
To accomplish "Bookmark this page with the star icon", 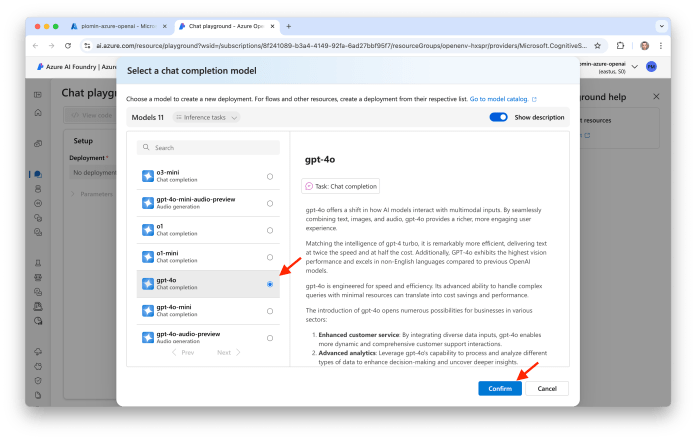I will (x=597, y=46).
